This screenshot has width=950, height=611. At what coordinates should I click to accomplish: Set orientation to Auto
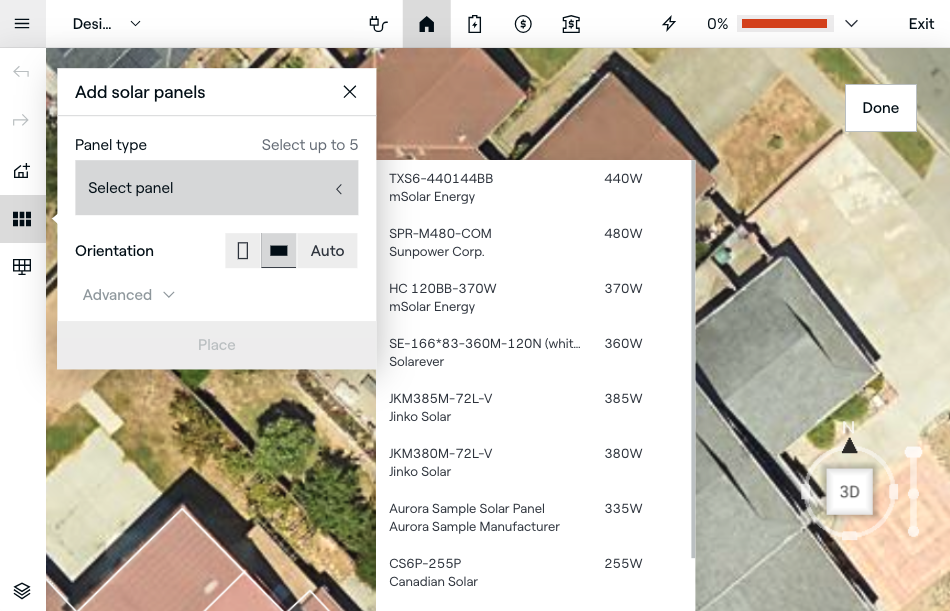point(327,251)
